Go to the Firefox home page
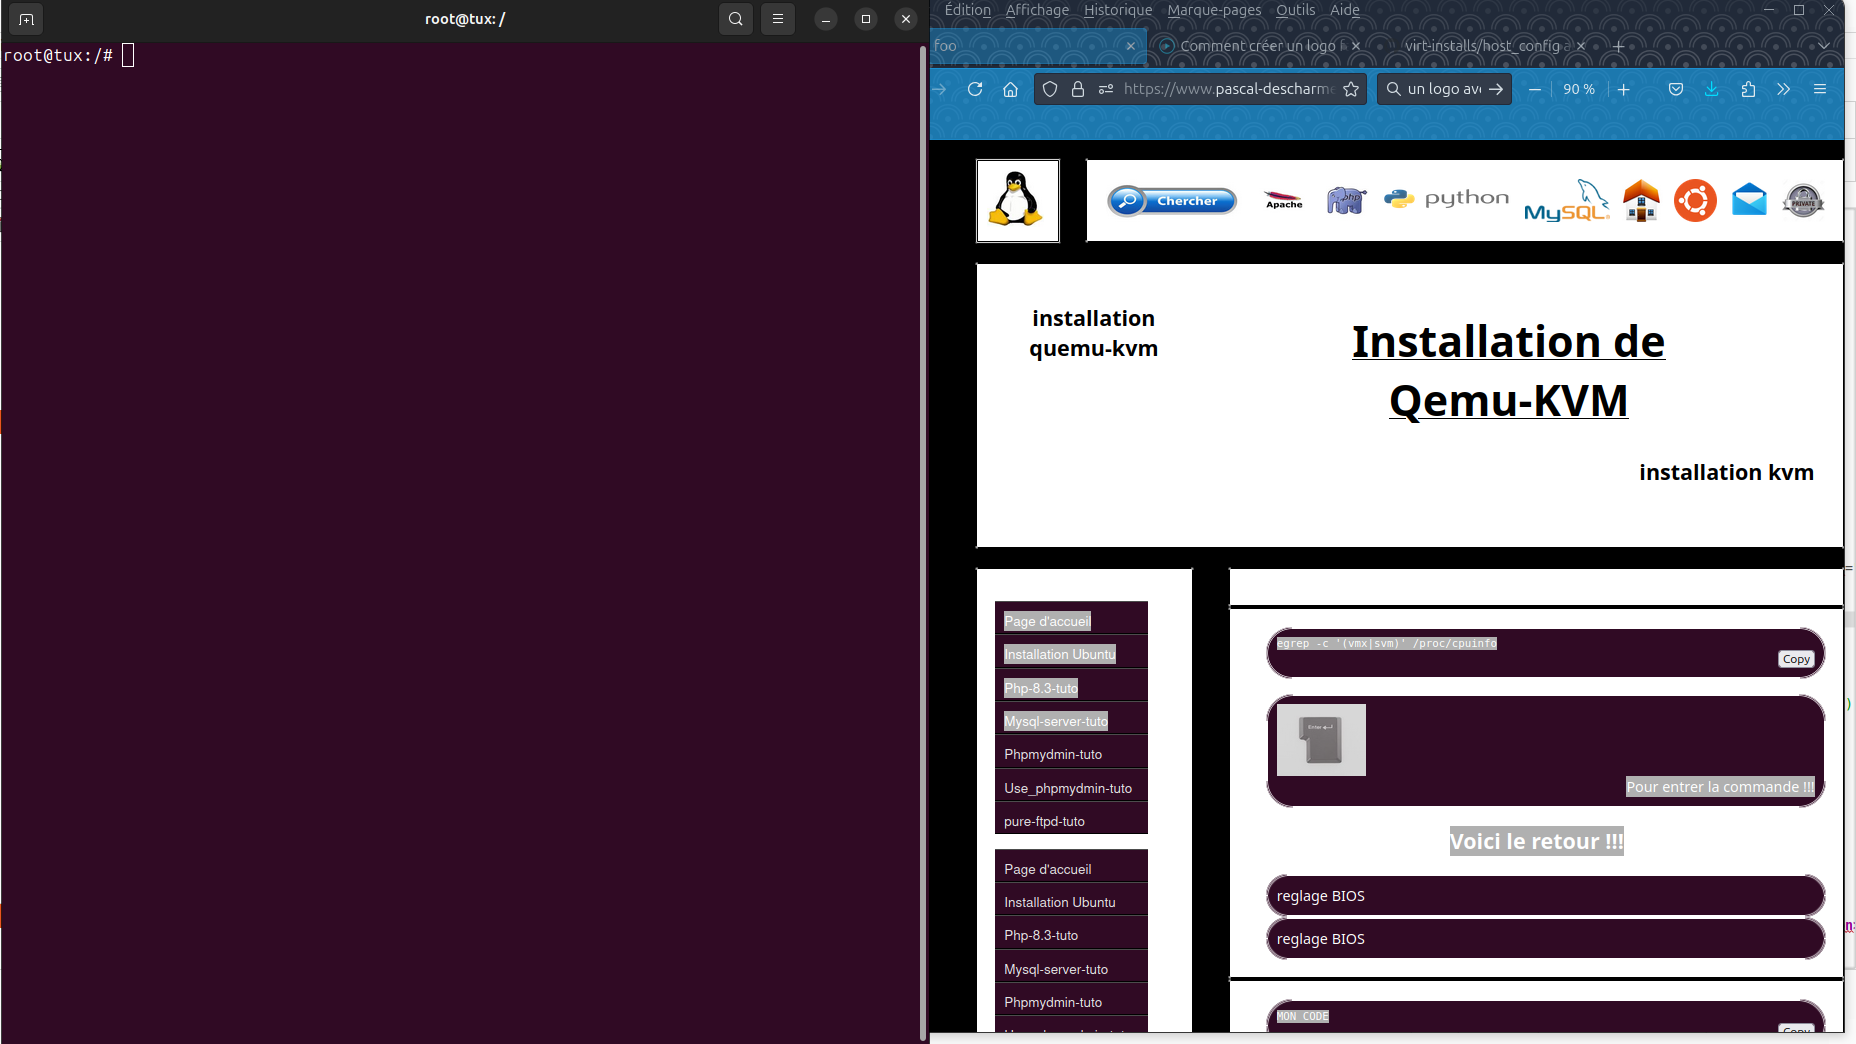Viewport: 1856px width, 1044px height. coord(1011,89)
